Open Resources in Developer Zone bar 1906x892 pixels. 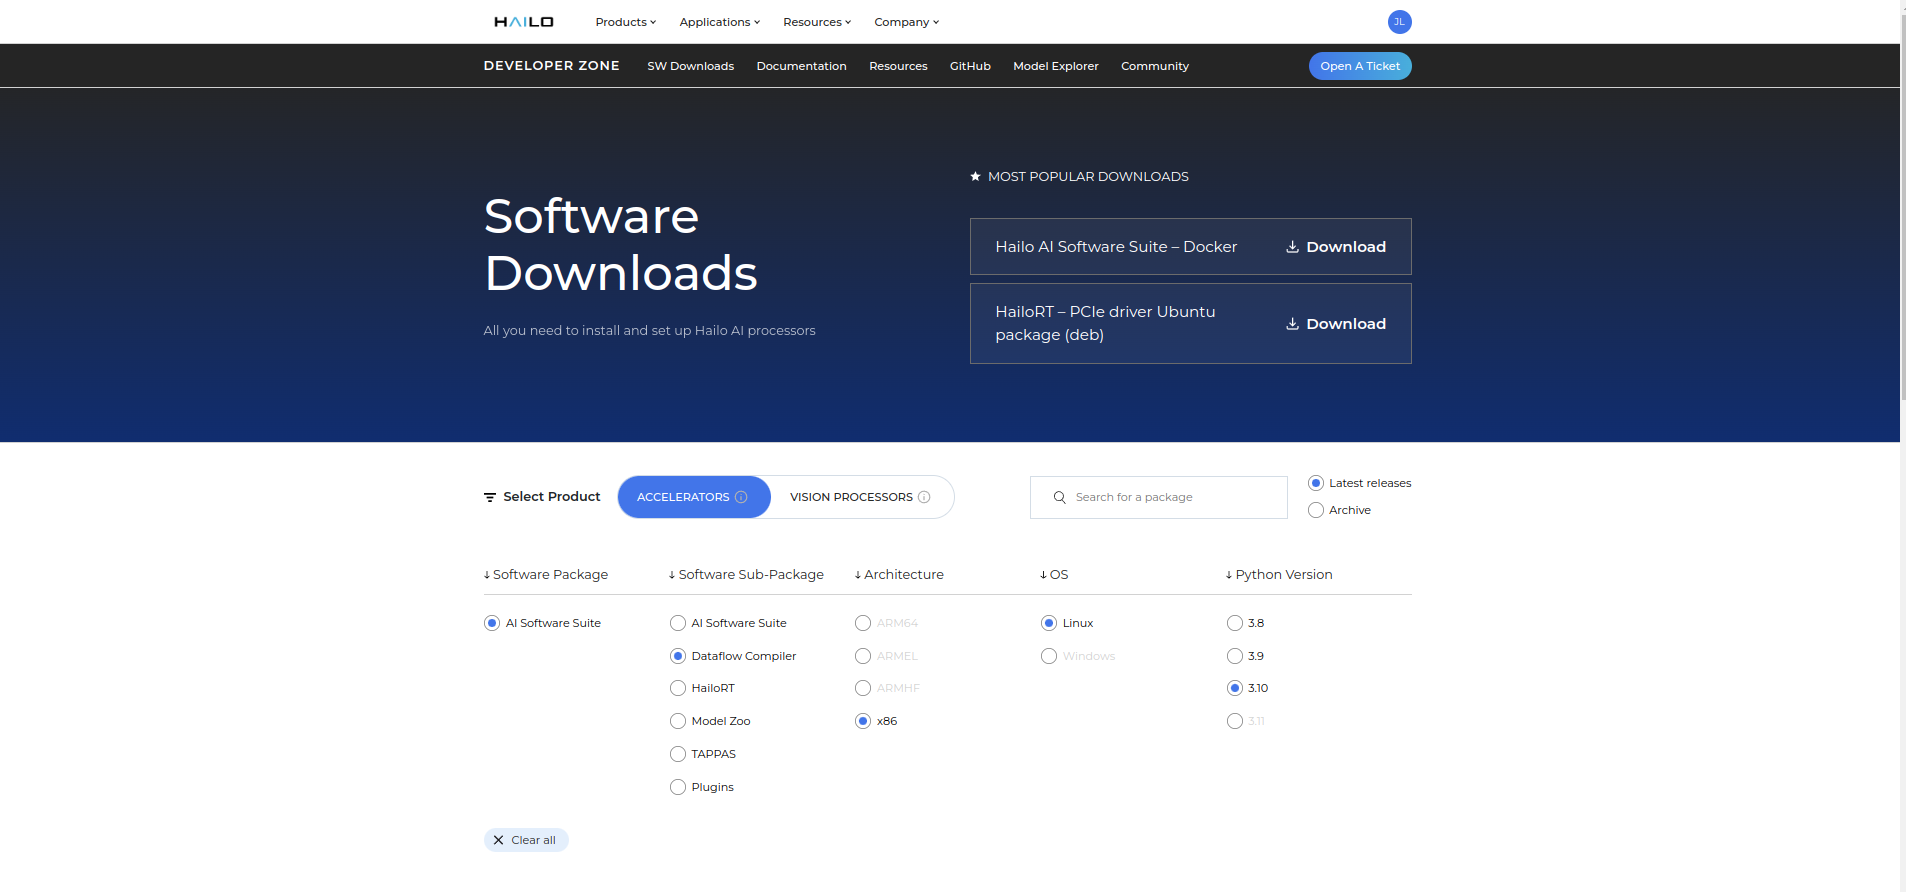(898, 66)
